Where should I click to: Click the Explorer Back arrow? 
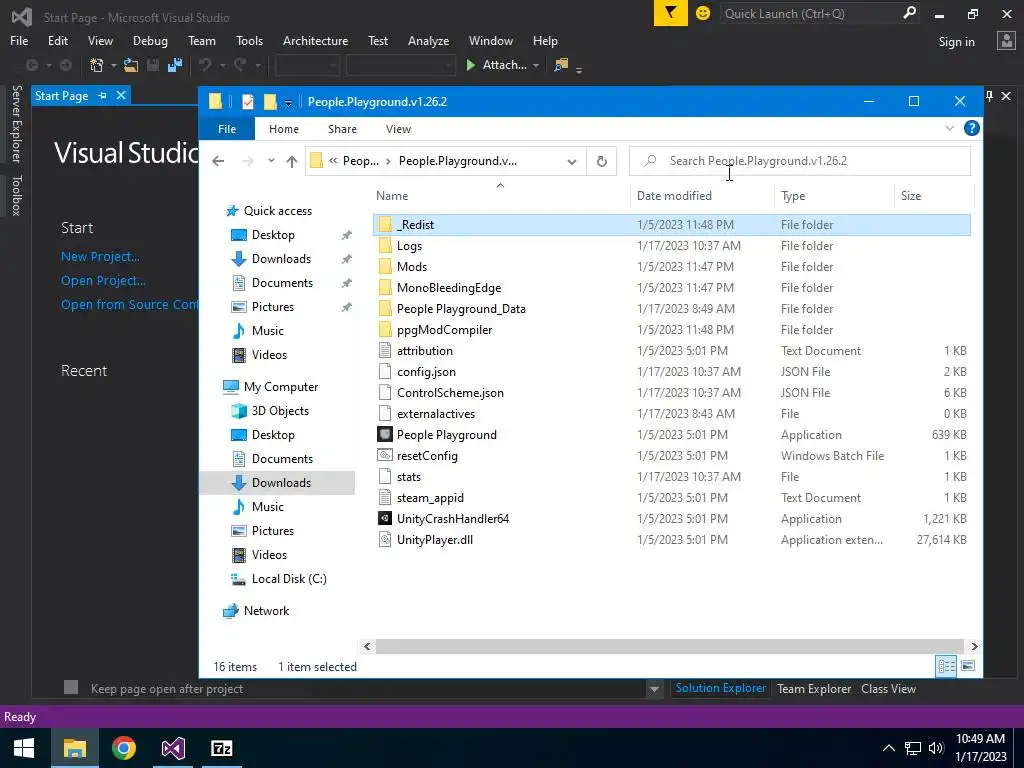(218, 161)
